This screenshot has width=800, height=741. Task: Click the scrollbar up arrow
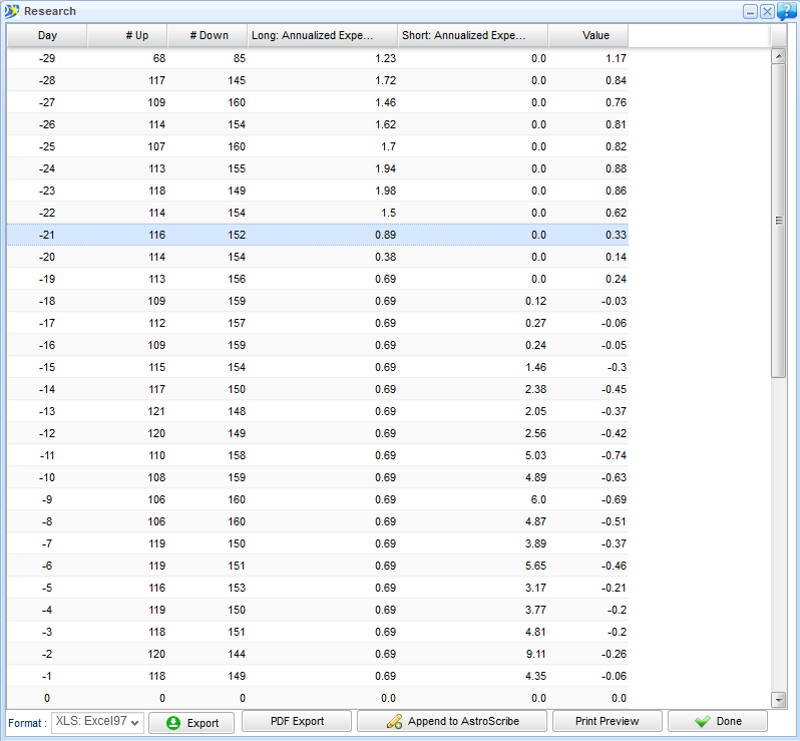click(779, 56)
